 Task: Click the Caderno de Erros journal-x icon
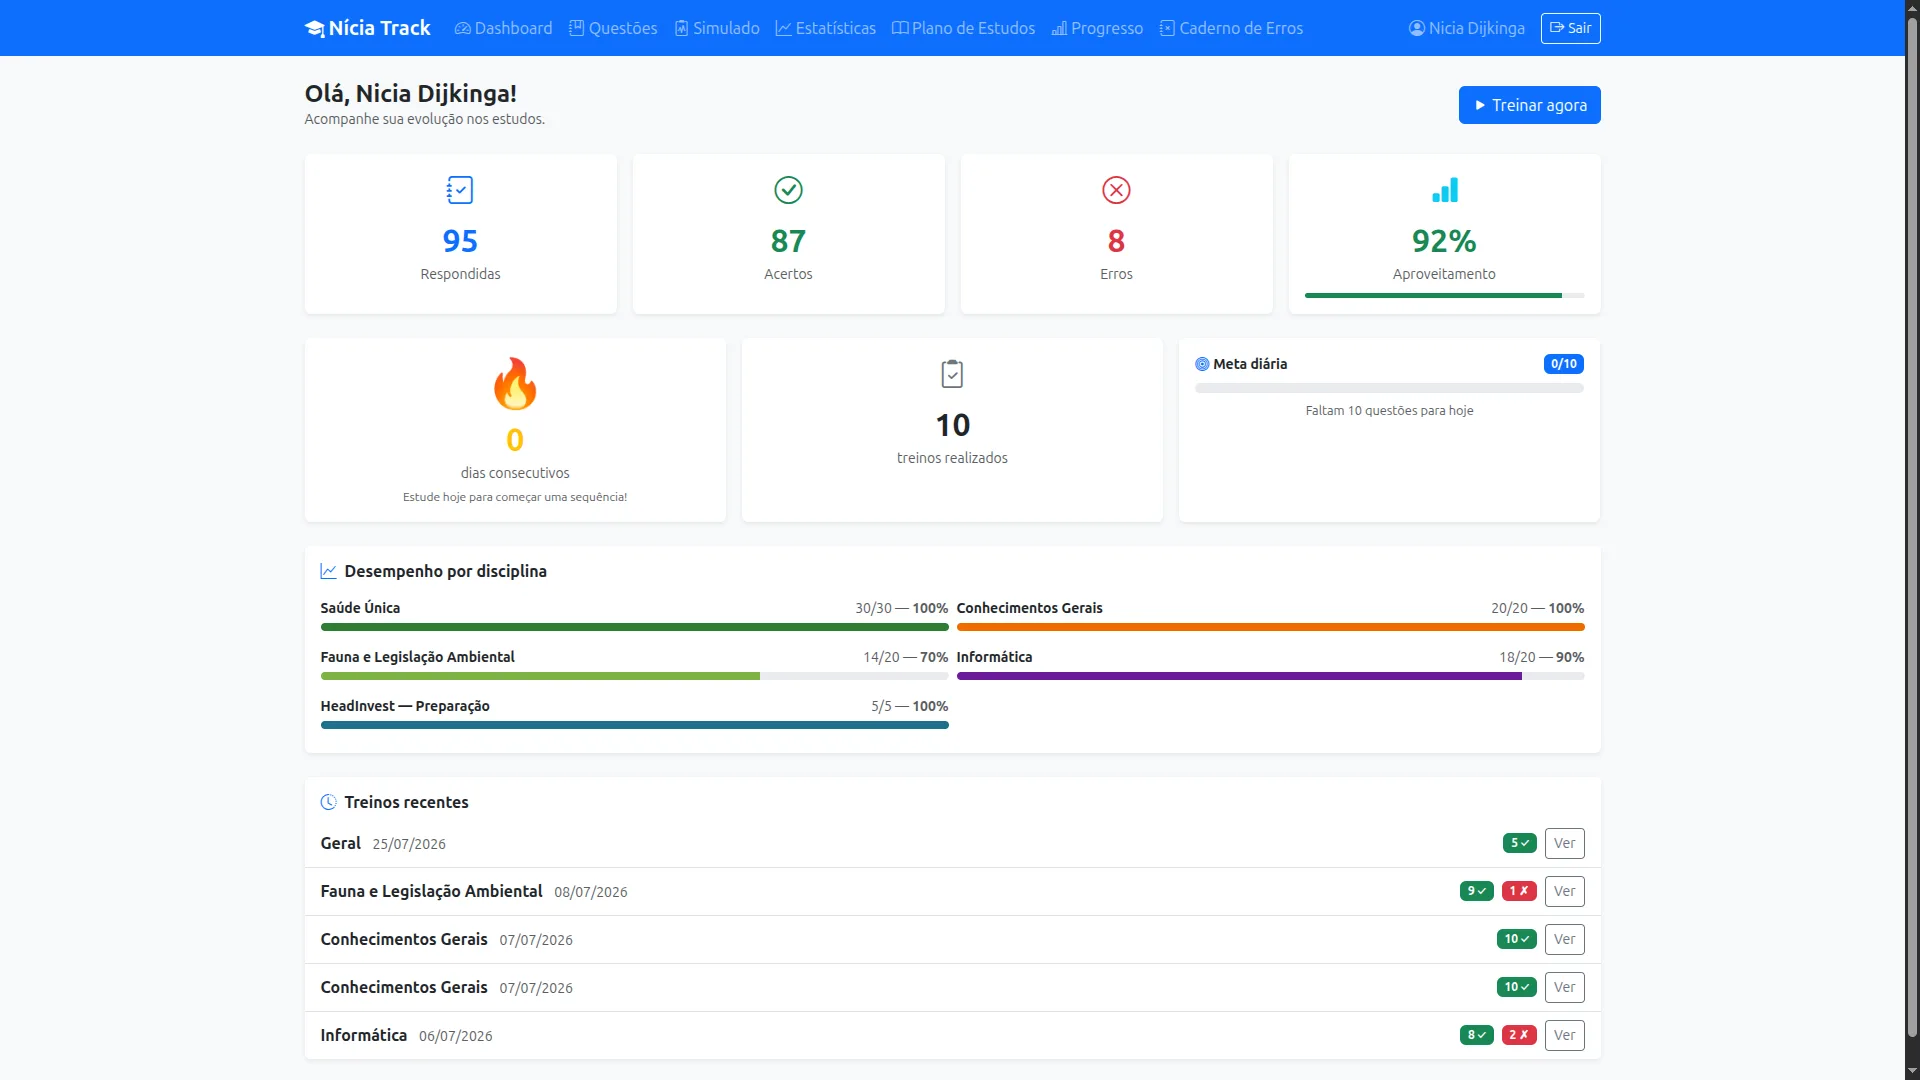click(1167, 28)
